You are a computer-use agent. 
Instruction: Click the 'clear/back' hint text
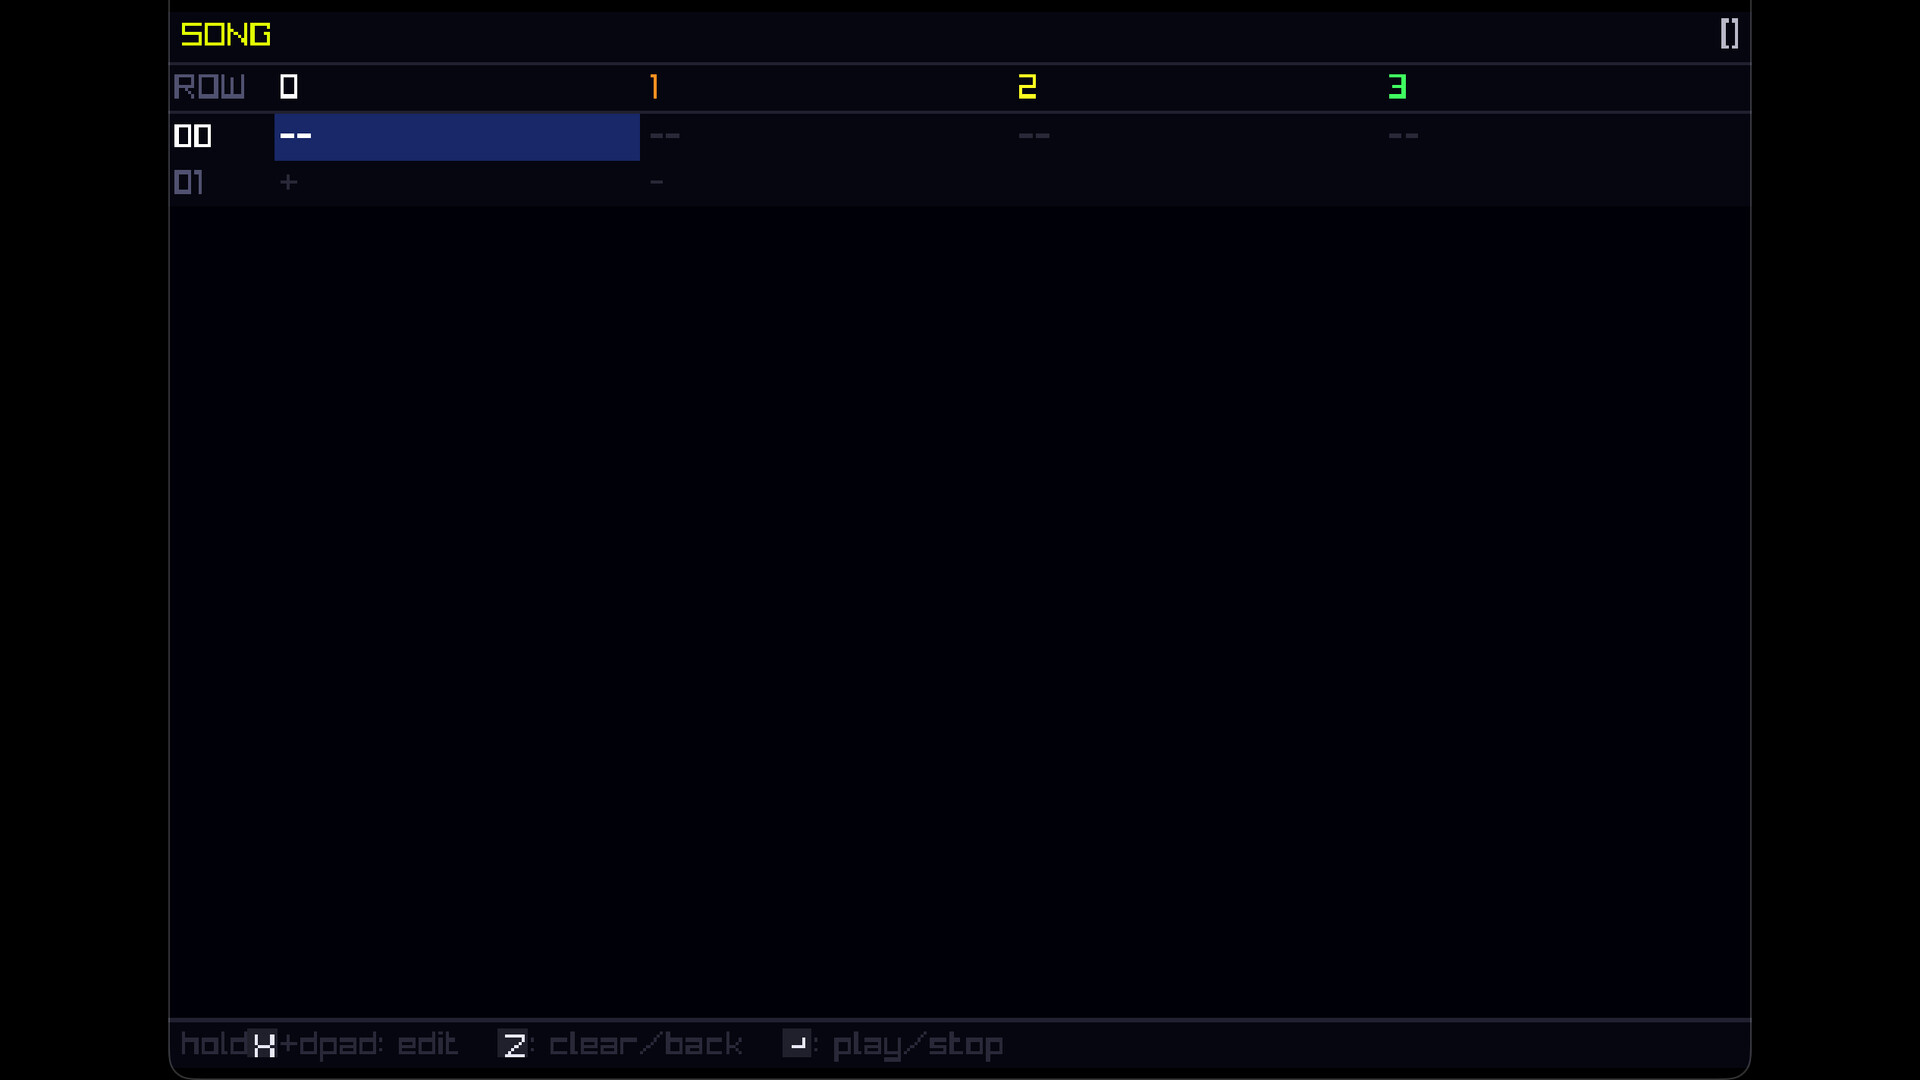(646, 1045)
